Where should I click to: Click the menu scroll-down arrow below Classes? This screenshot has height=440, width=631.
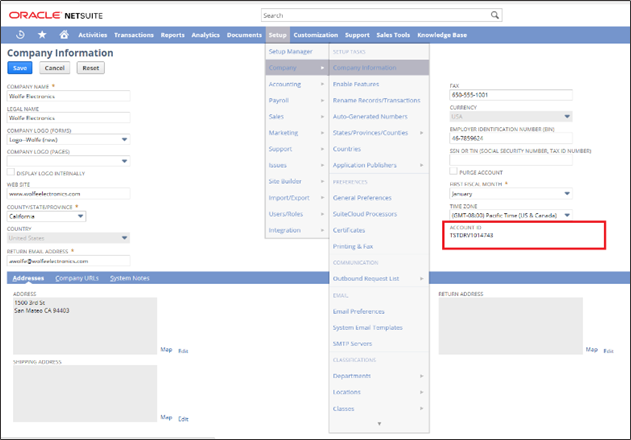[x=379, y=423]
